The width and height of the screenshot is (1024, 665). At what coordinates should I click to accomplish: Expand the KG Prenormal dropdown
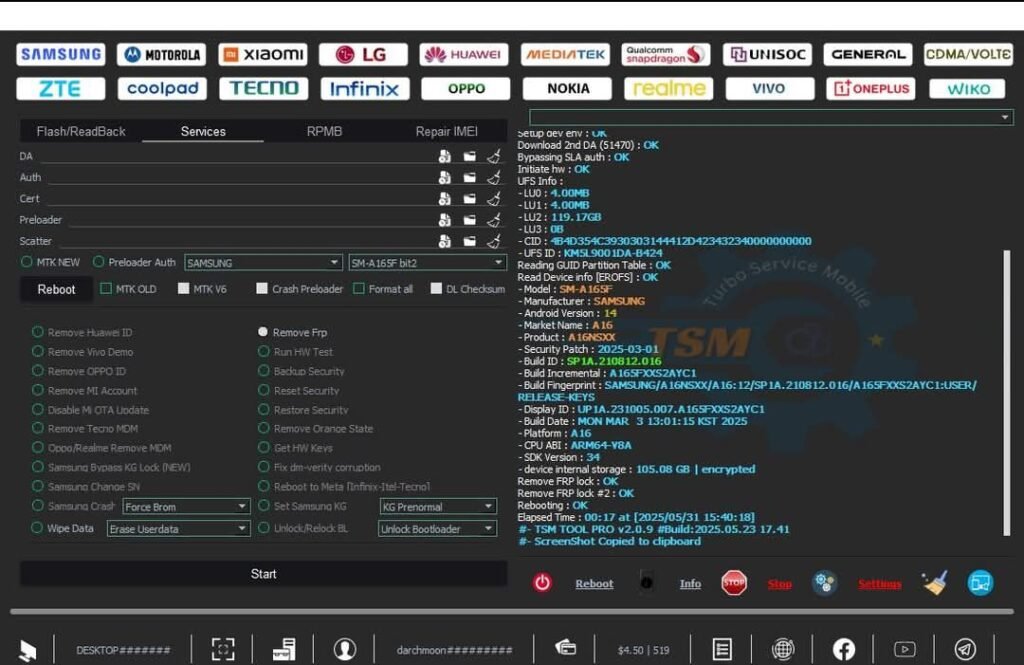pyautogui.click(x=438, y=506)
